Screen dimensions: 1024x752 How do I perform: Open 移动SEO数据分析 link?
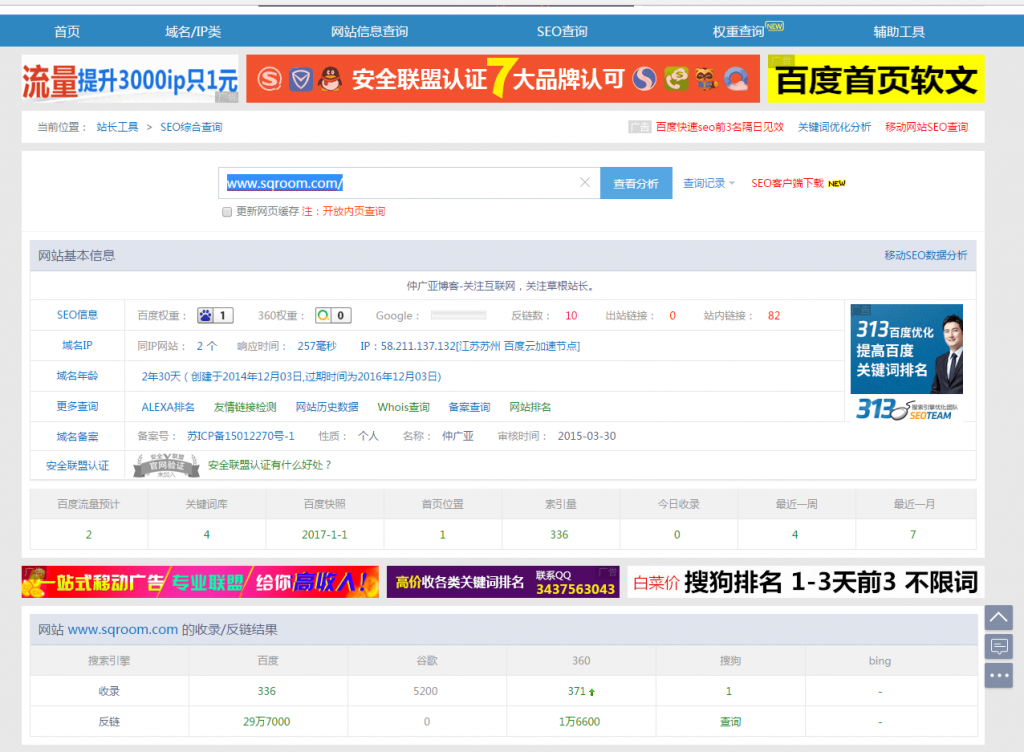926,255
